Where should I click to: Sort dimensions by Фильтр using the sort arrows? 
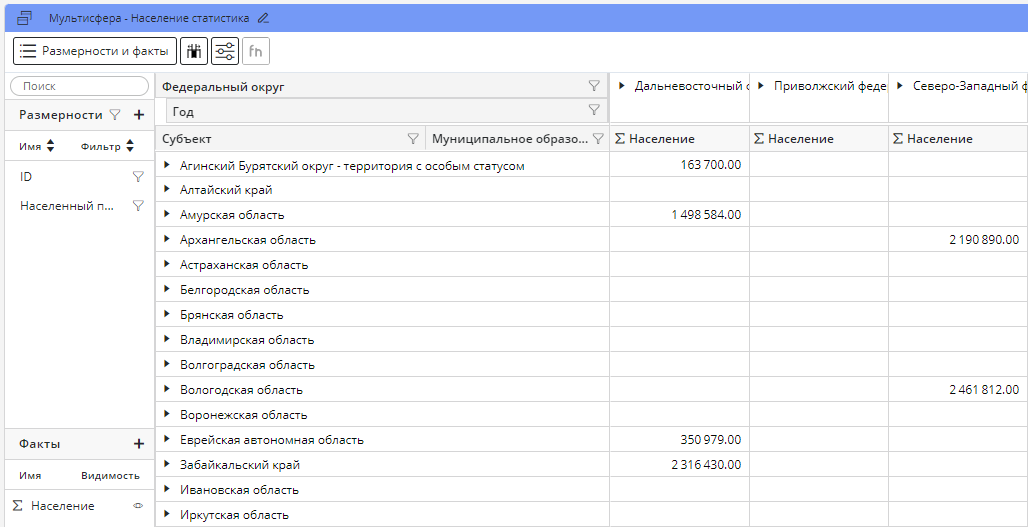pos(129,147)
